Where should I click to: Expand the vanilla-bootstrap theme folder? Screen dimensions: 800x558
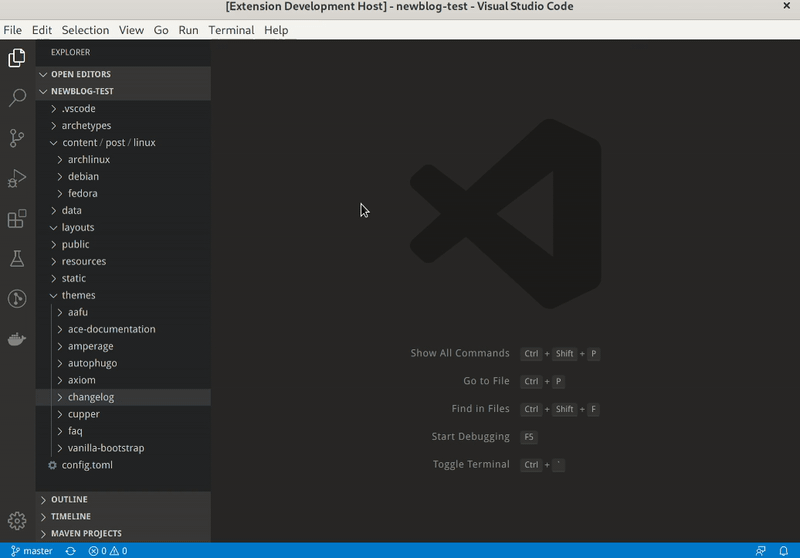(x=123, y=448)
